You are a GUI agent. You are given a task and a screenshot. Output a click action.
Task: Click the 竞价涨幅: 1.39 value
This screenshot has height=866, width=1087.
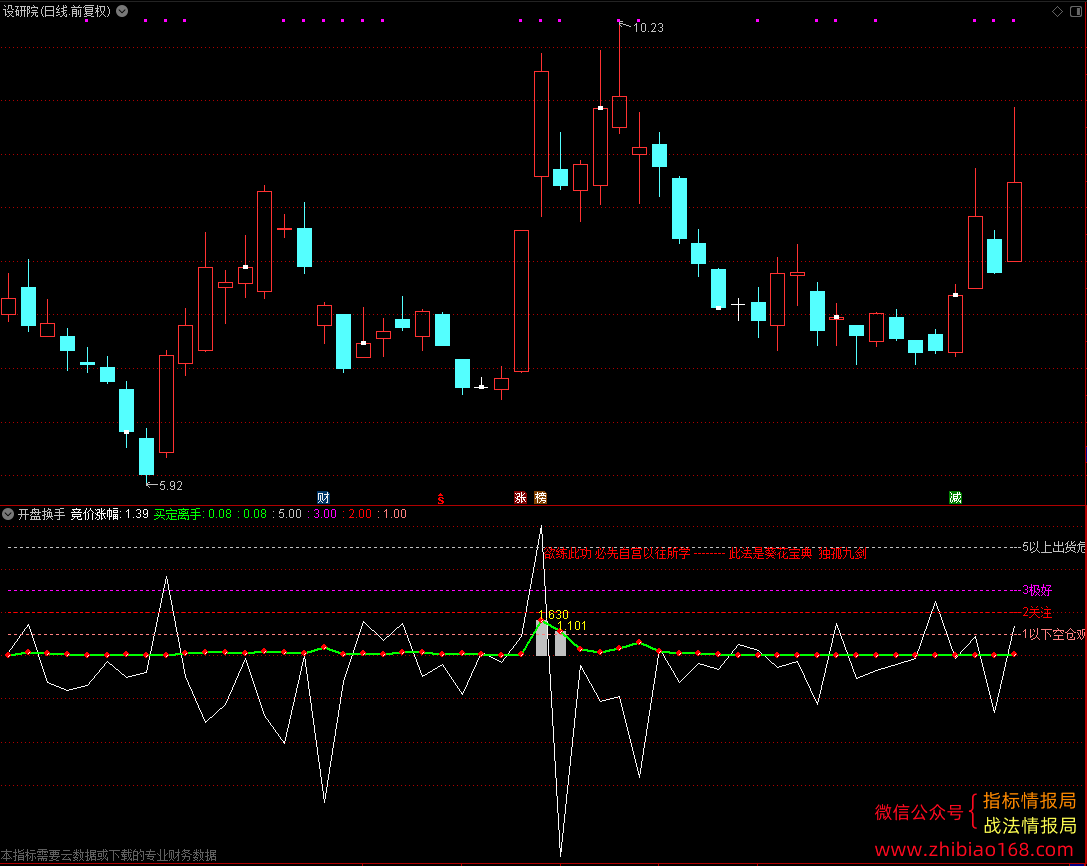click(x=110, y=514)
